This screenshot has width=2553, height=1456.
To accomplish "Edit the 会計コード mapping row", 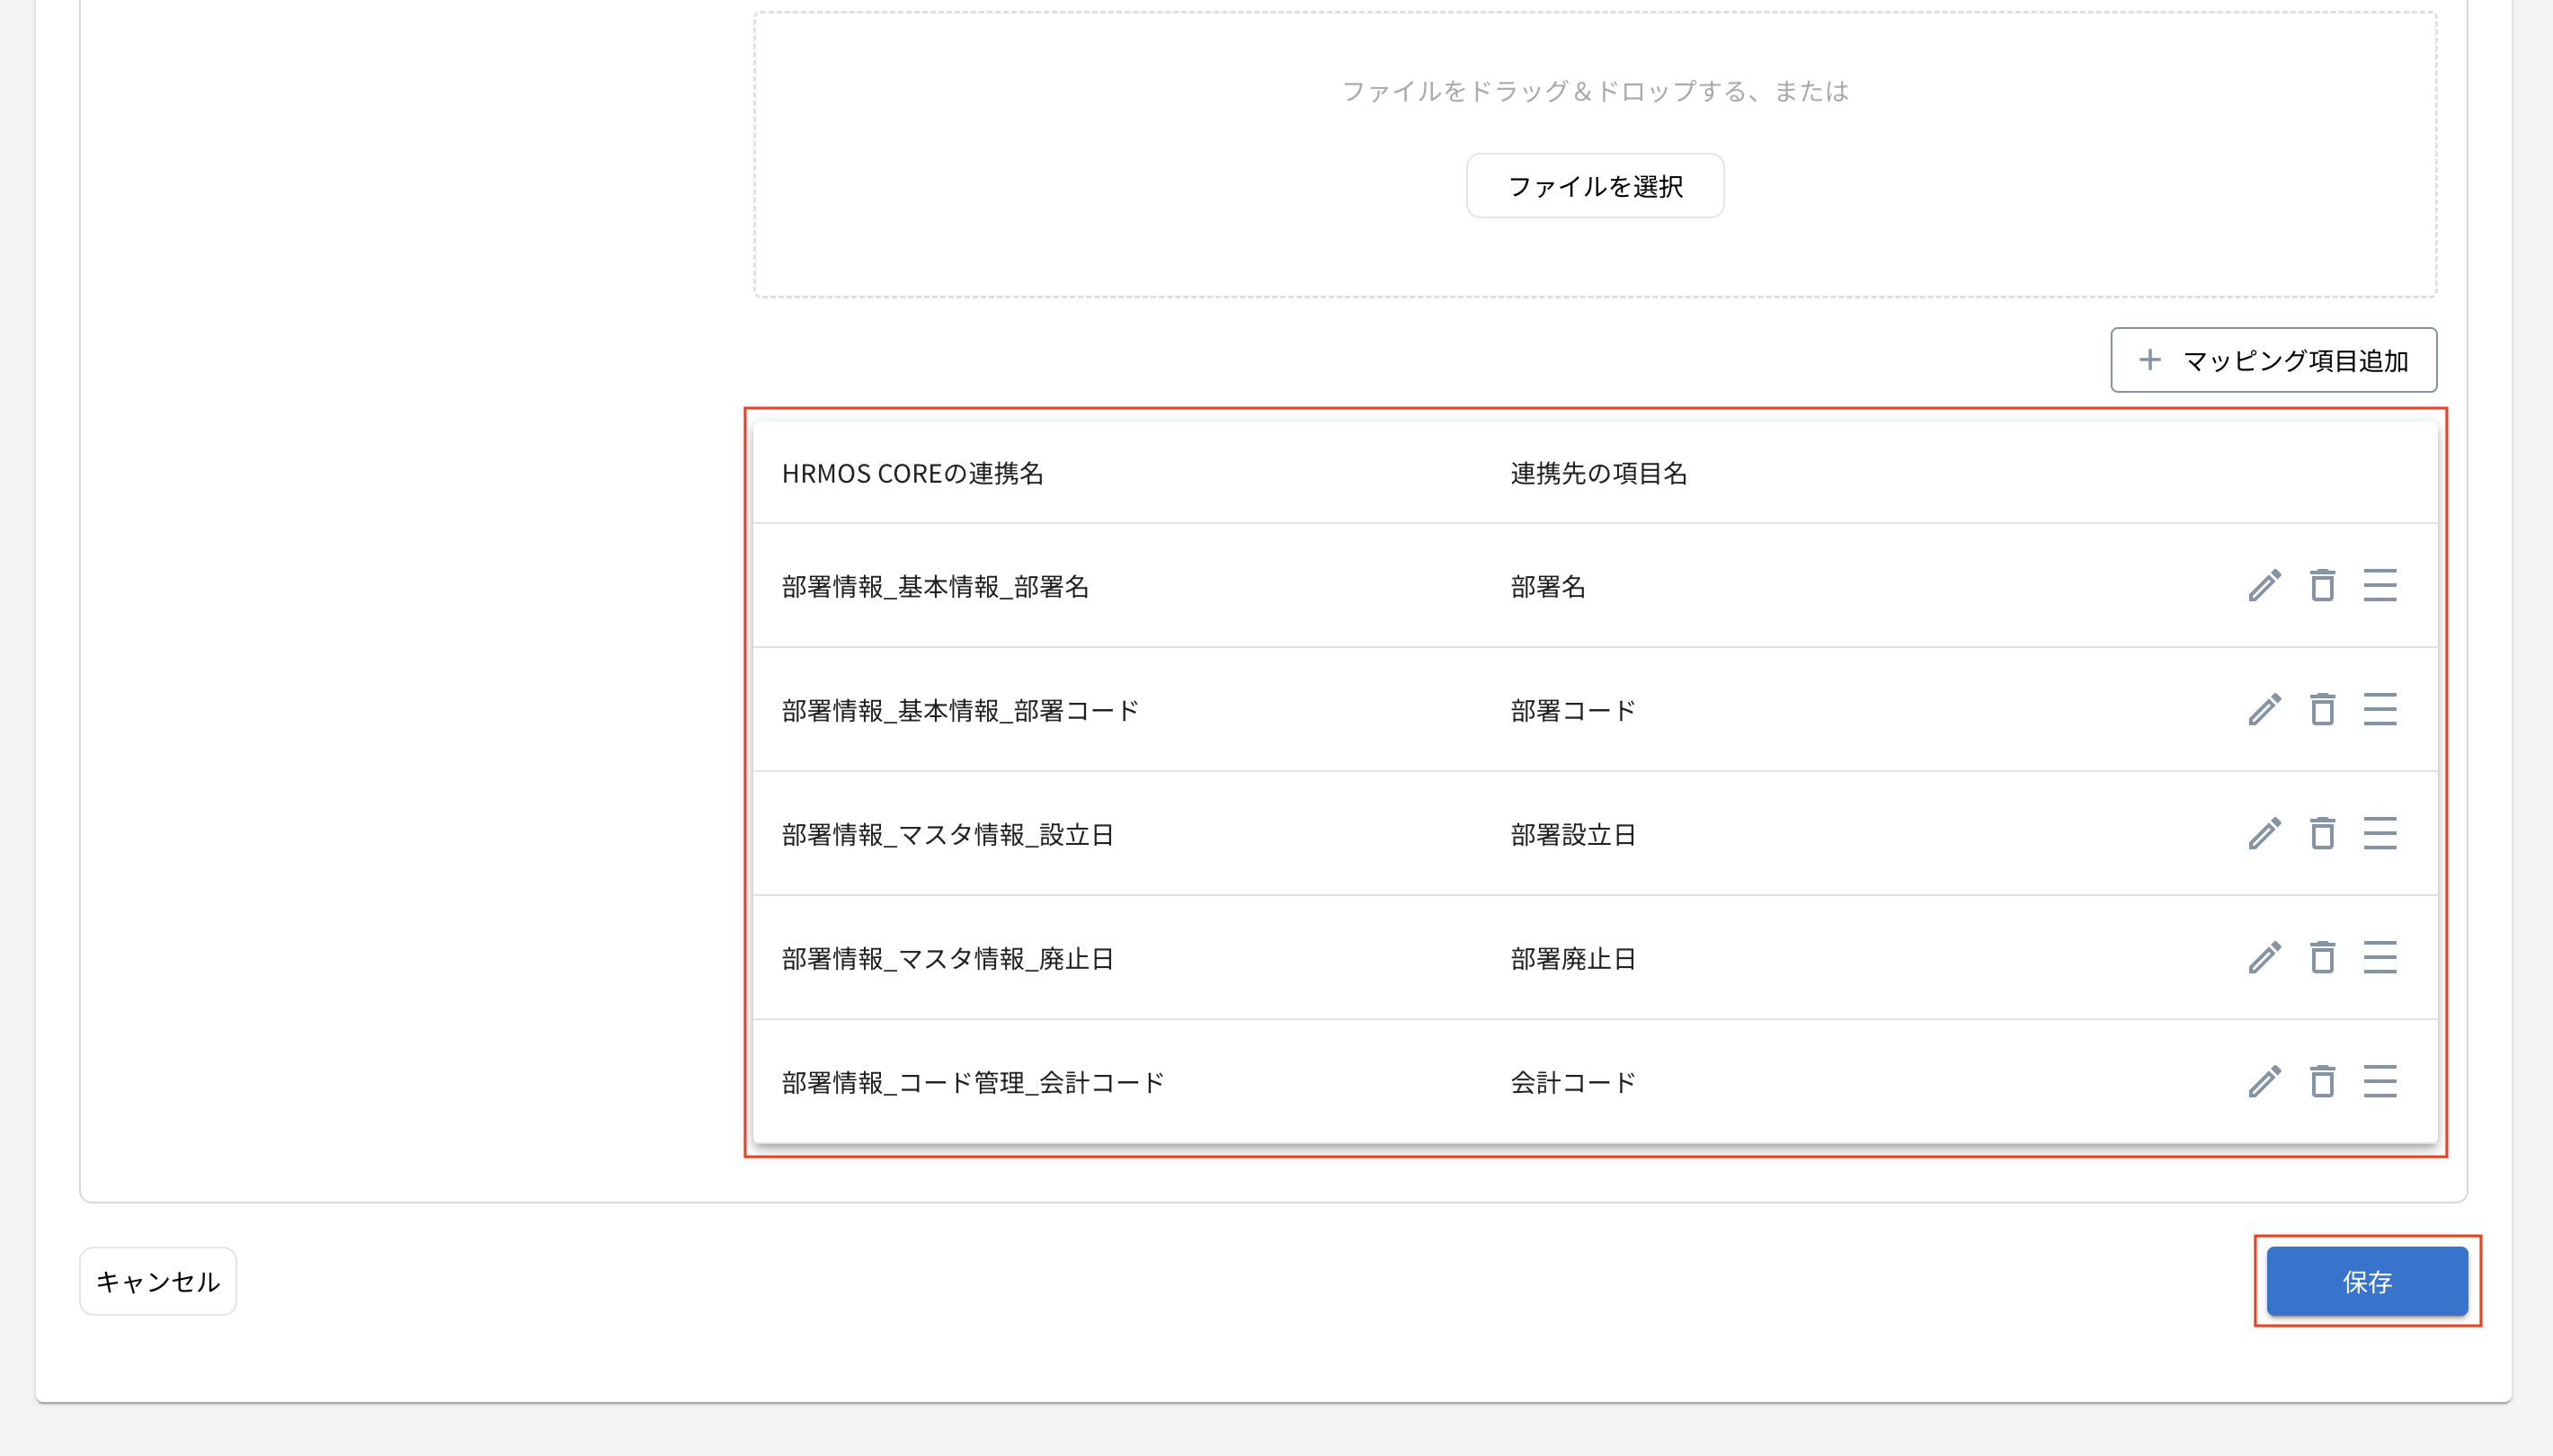I will tap(2264, 1081).
